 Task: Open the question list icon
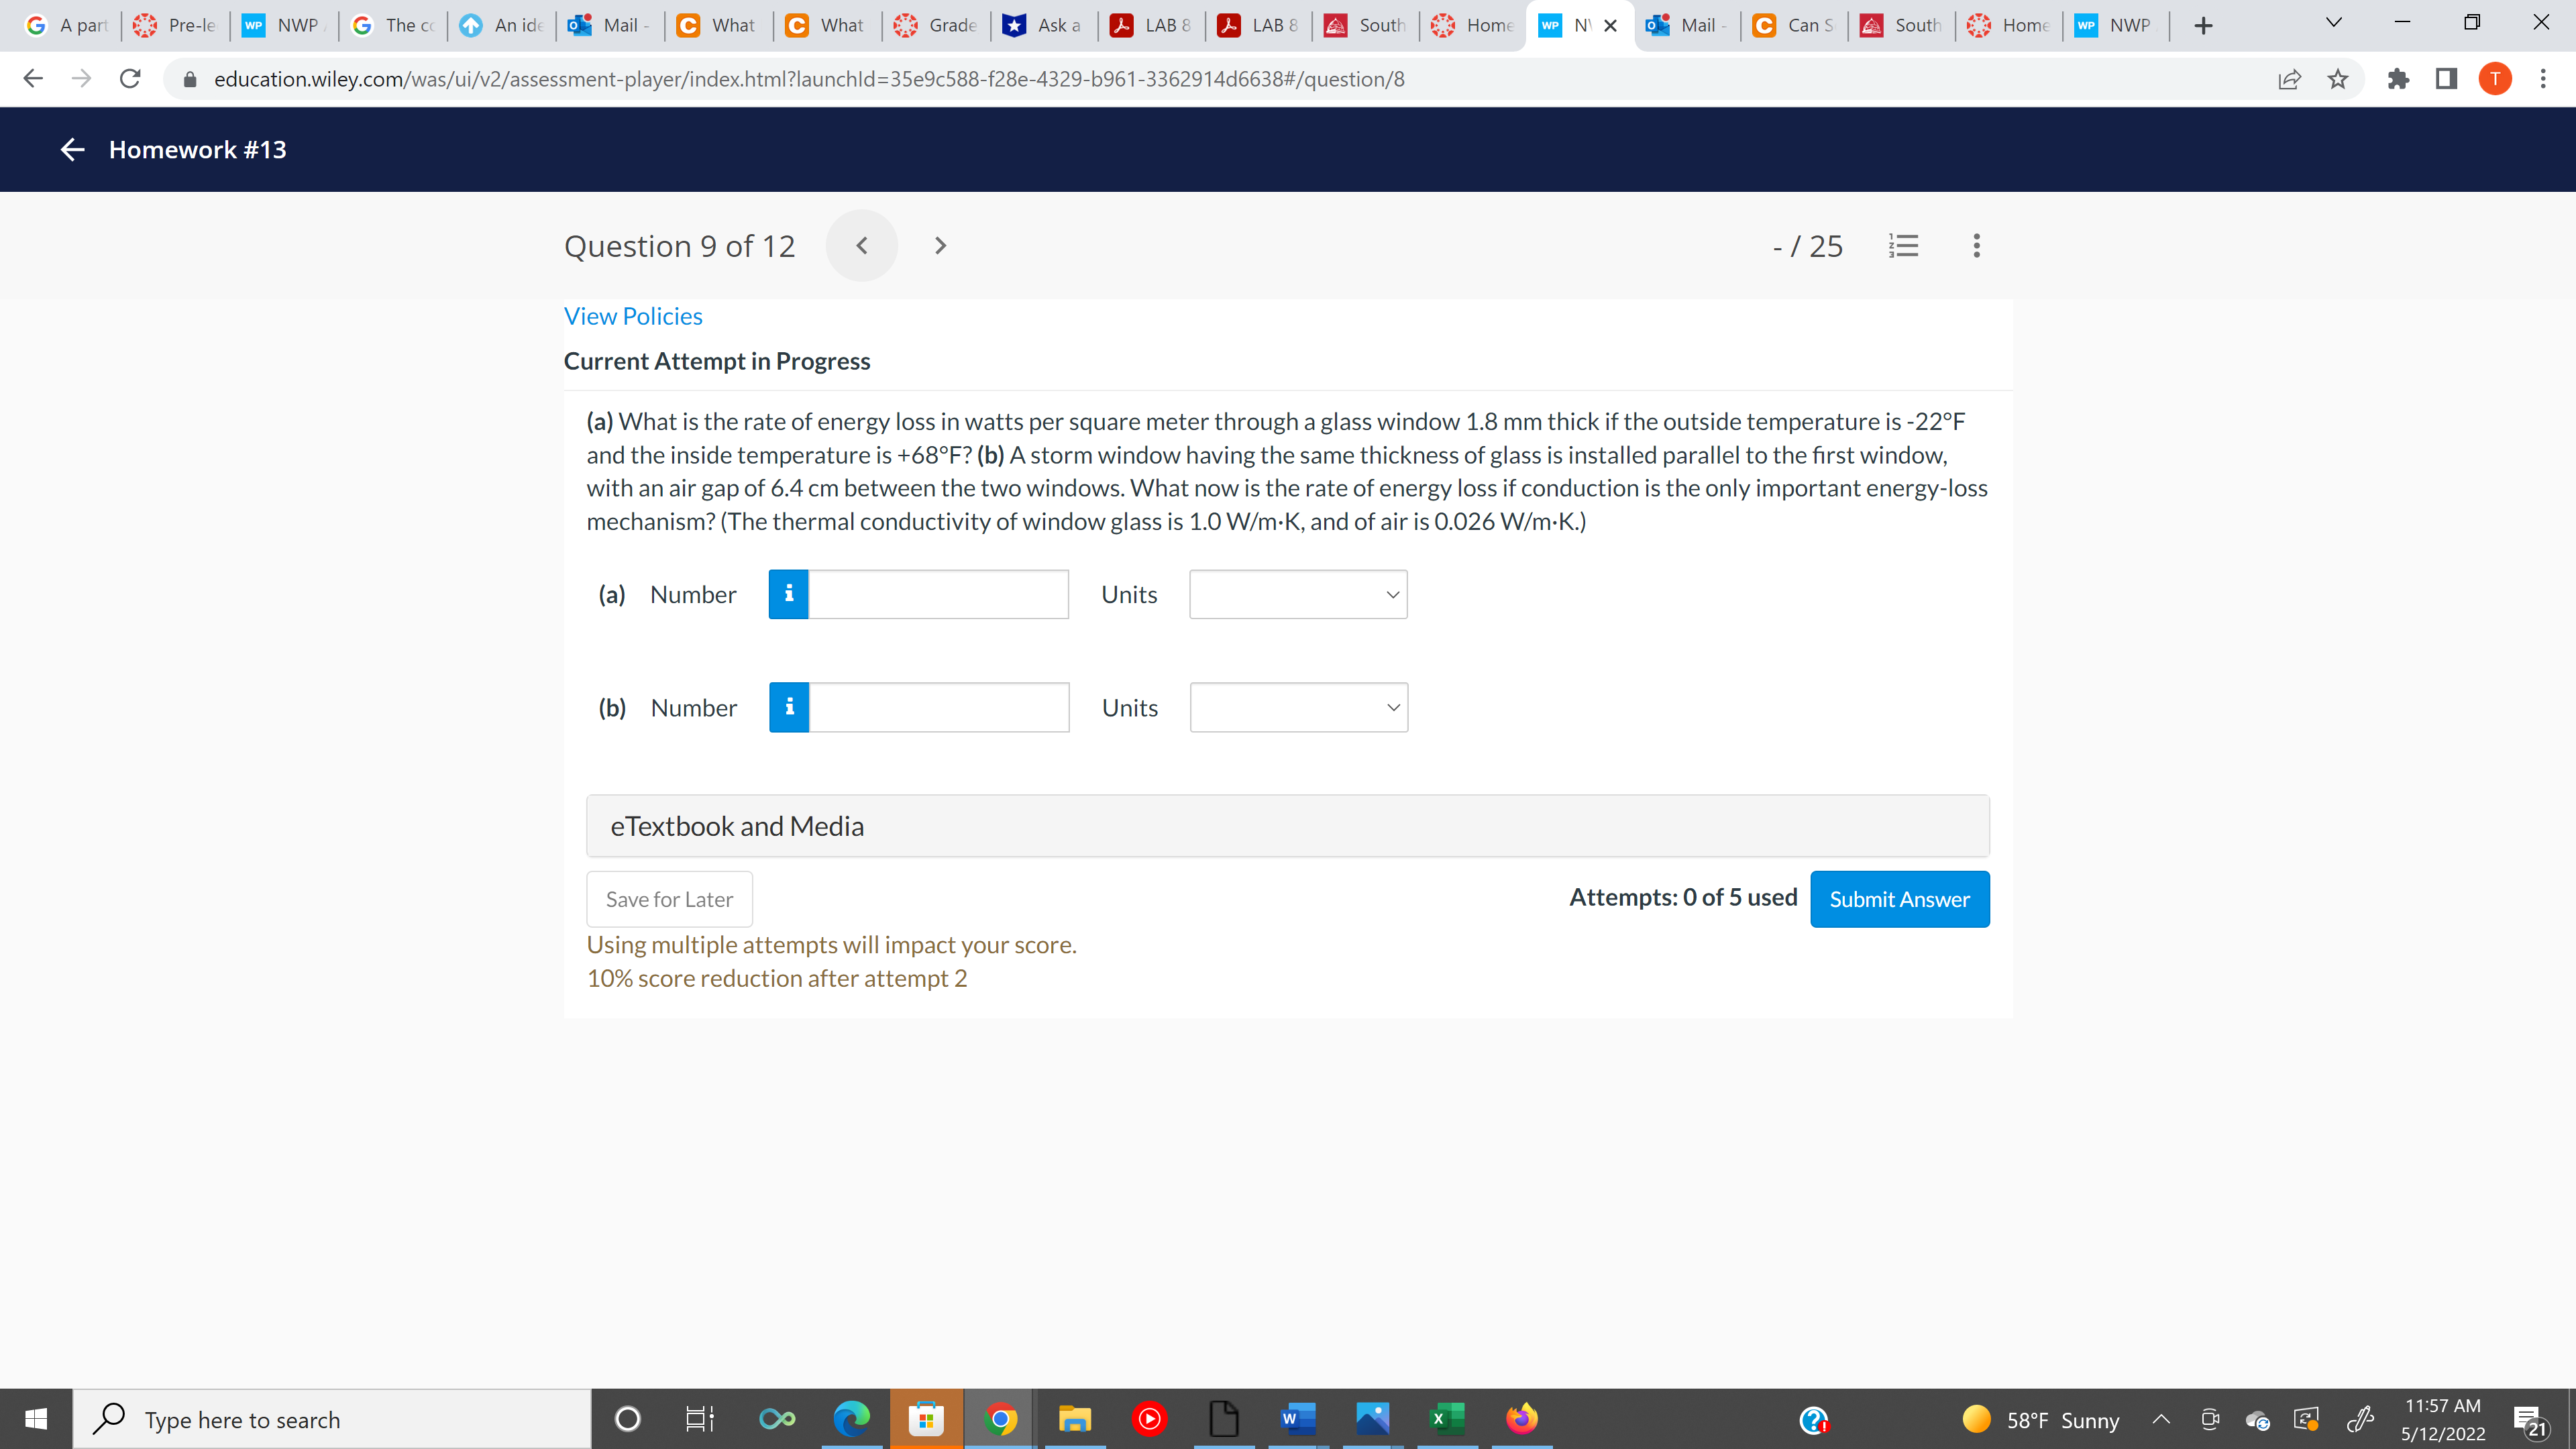[1903, 246]
